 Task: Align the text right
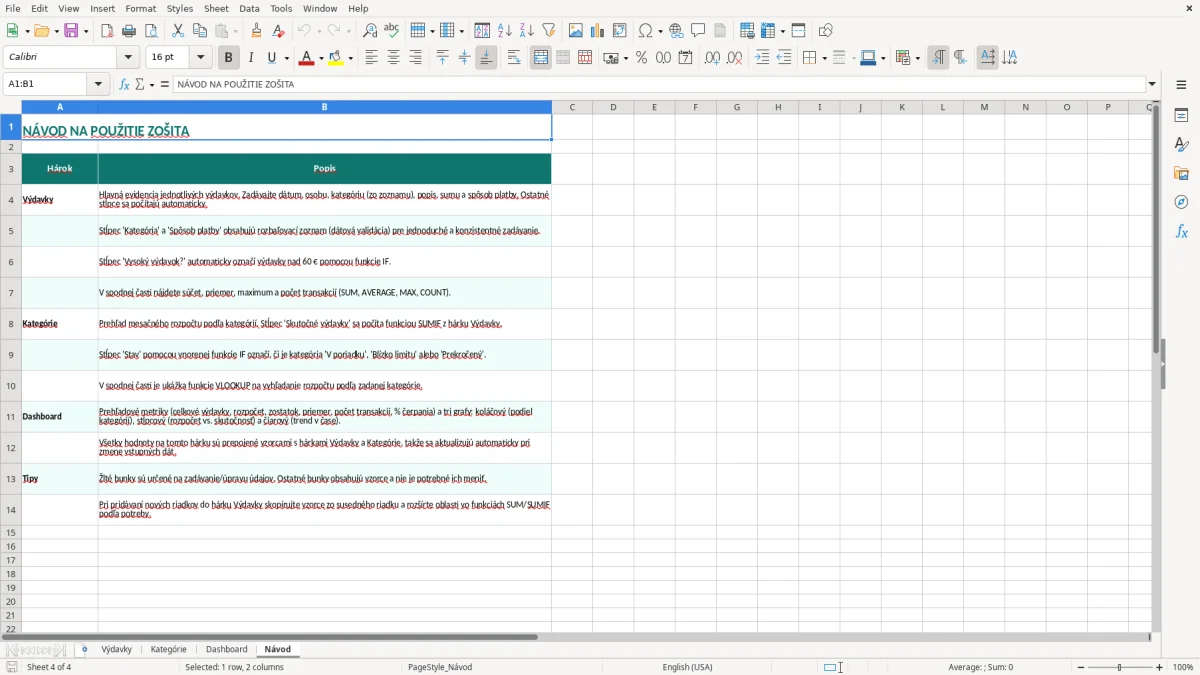pos(416,58)
